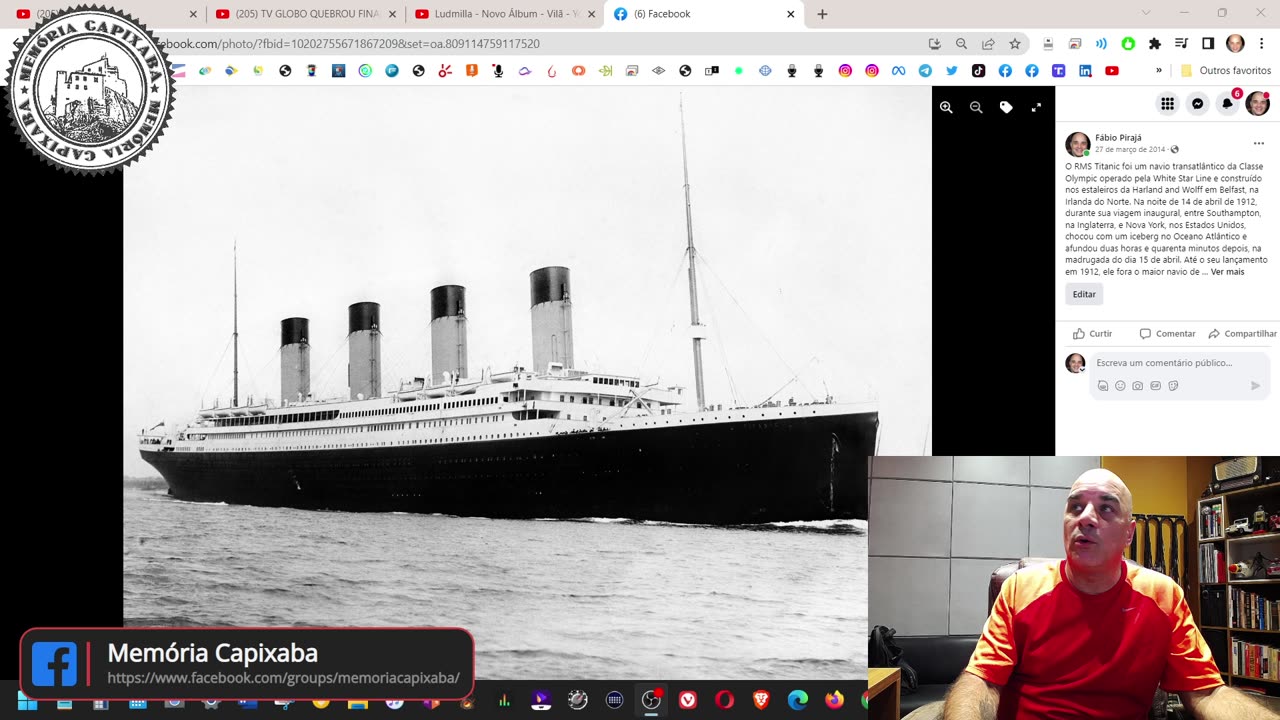Send the comment with arrow icon

[x=1256, y=386]
